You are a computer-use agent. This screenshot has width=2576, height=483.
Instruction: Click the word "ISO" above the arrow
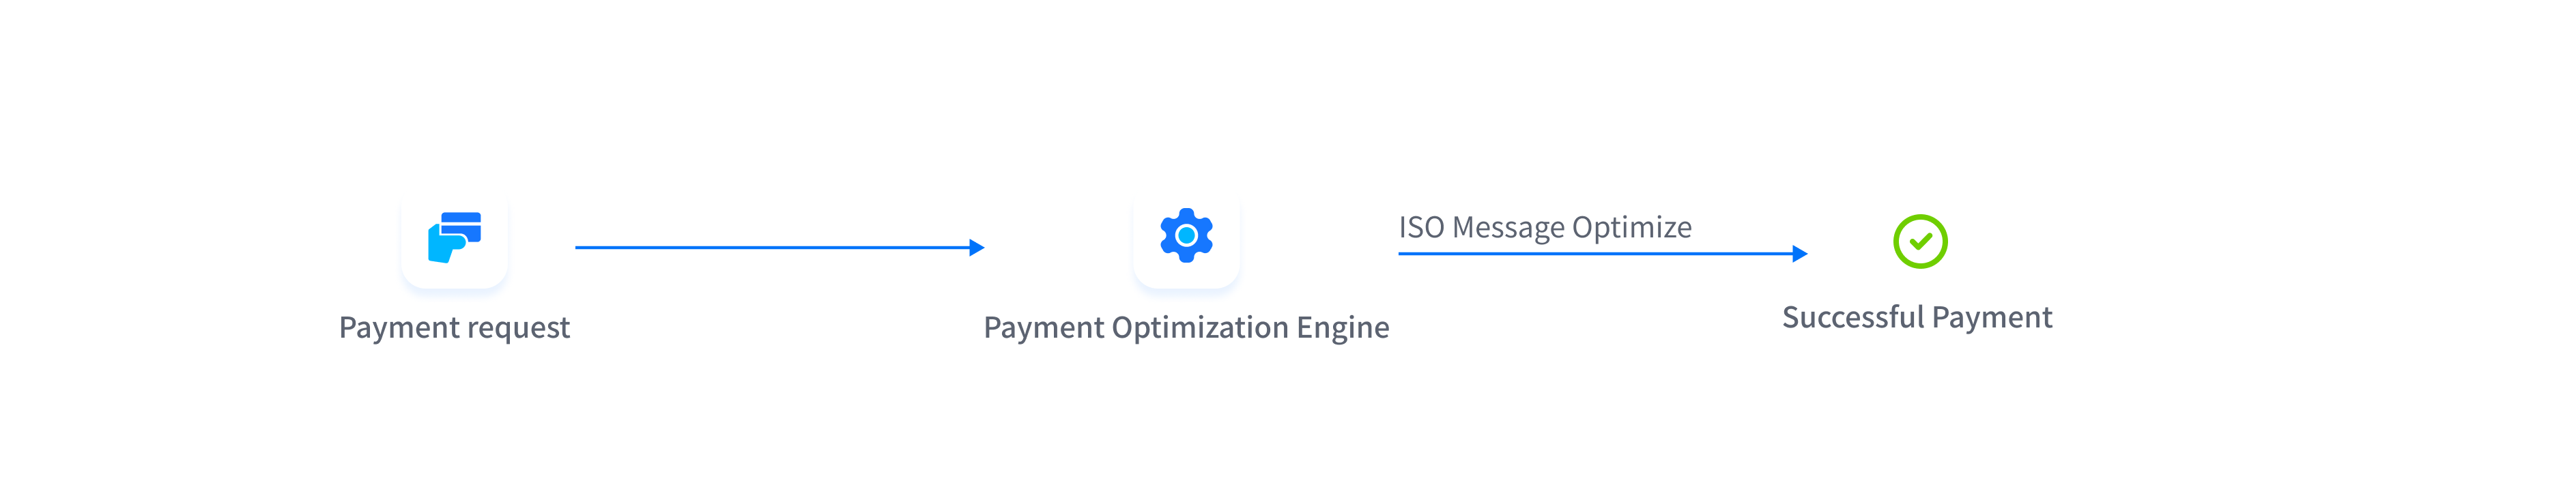(x=1421, y=228)
